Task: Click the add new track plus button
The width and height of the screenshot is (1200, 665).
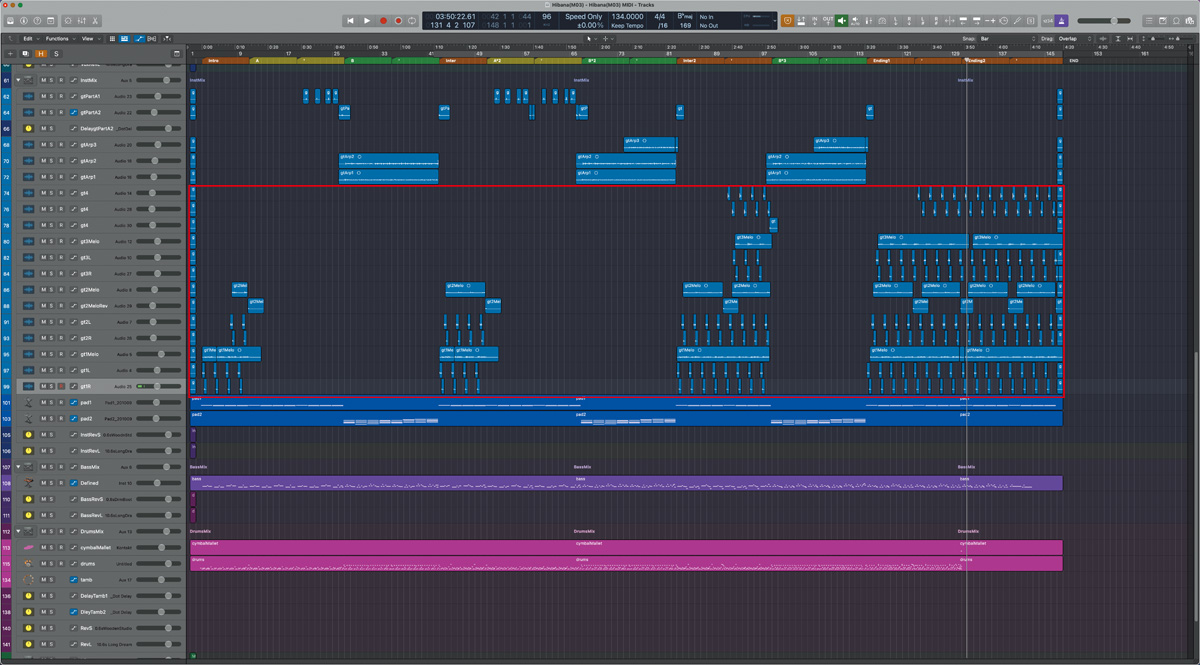Action: click(10, 53)
